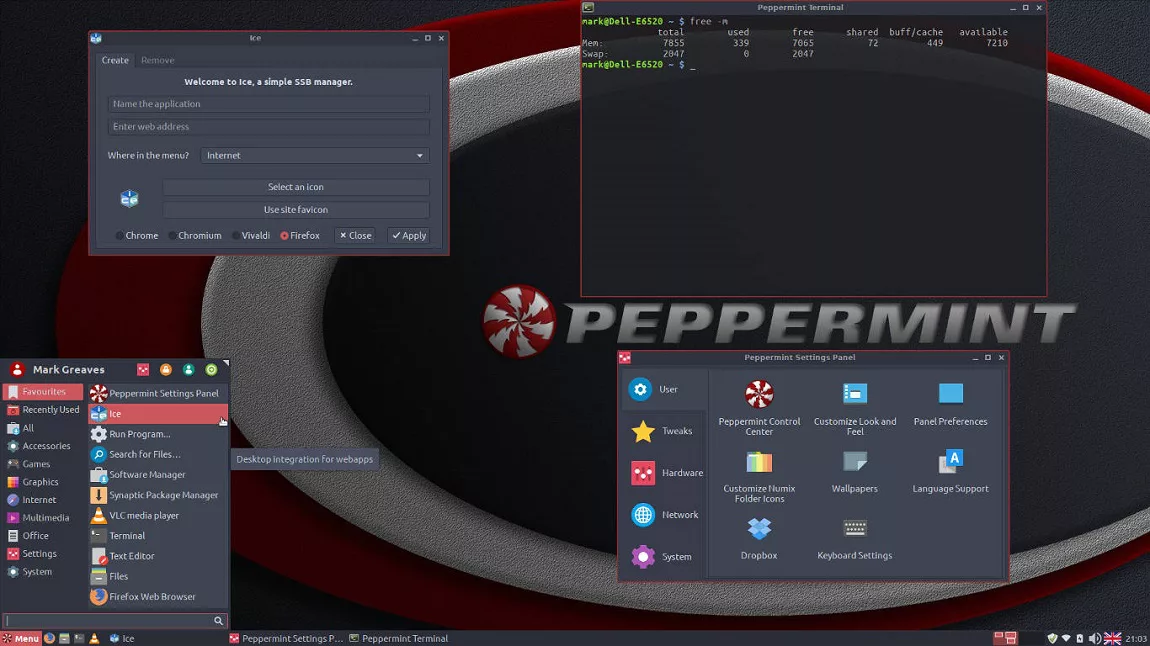Viewport: 1150px width, 646px height.
Task: Switch to Peppermint Terminal taskbar entry
Action: click(398, 639)
